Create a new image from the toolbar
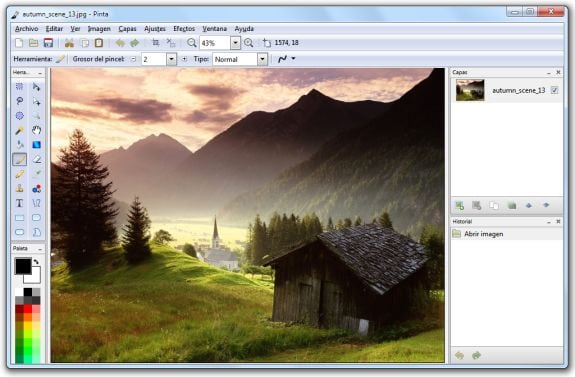Screen dimensions: 575x377 tap(19, 43)
